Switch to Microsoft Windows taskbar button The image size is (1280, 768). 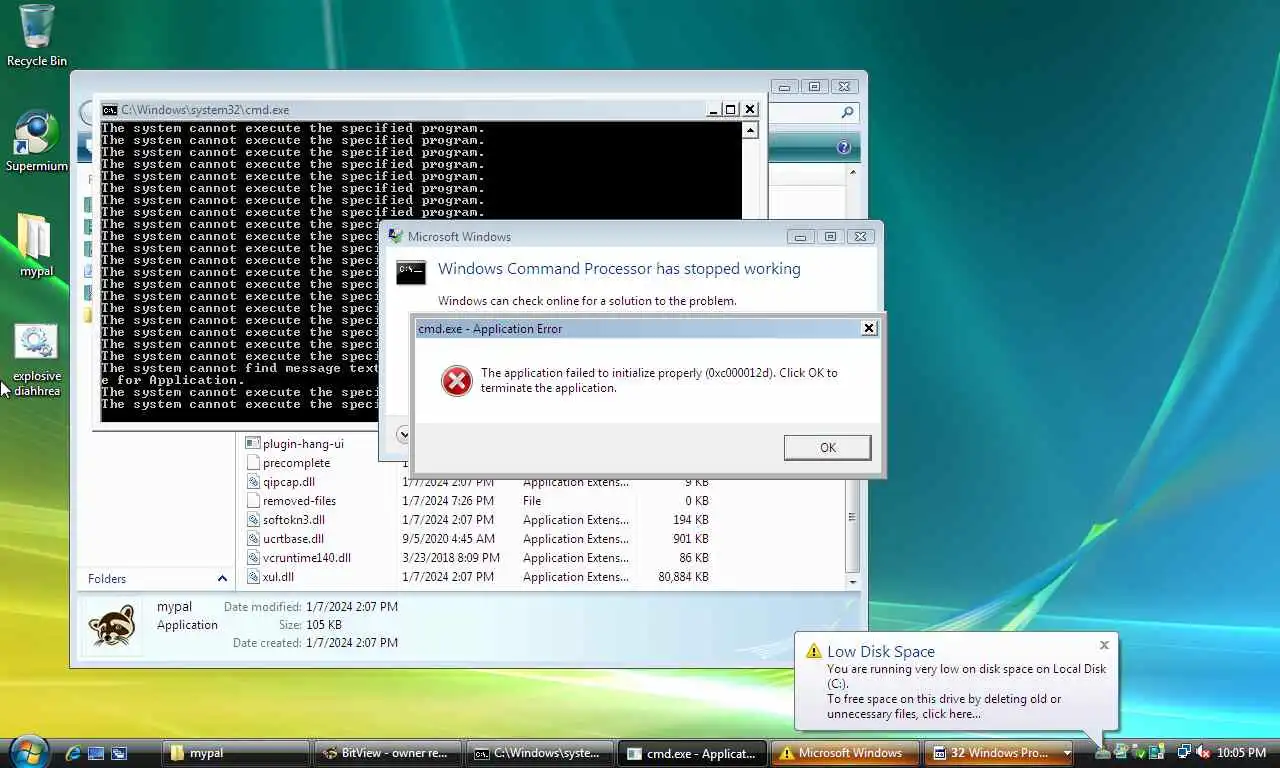coord(846,753)
